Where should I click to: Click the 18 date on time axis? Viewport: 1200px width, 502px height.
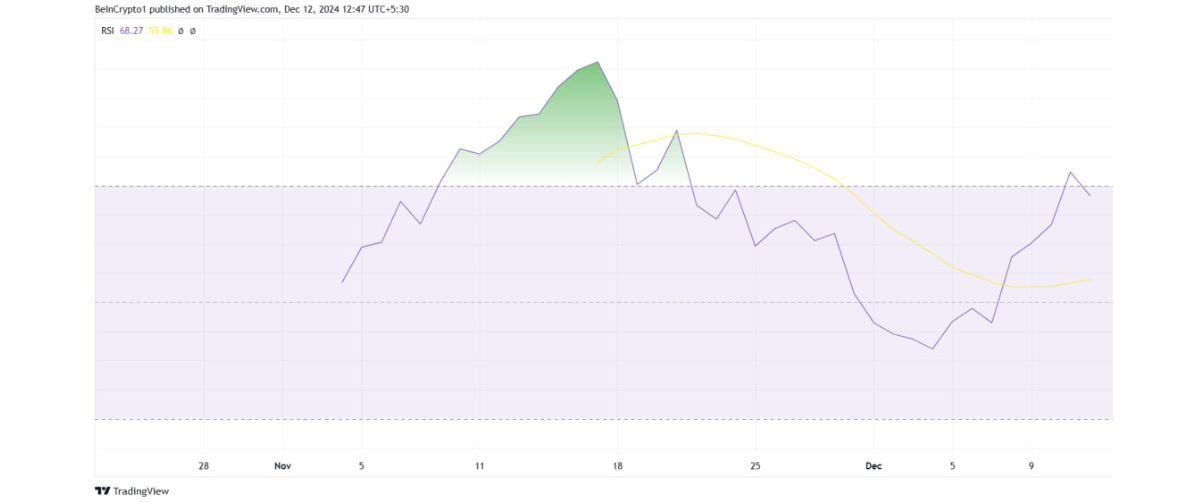[x=617, y=466]
